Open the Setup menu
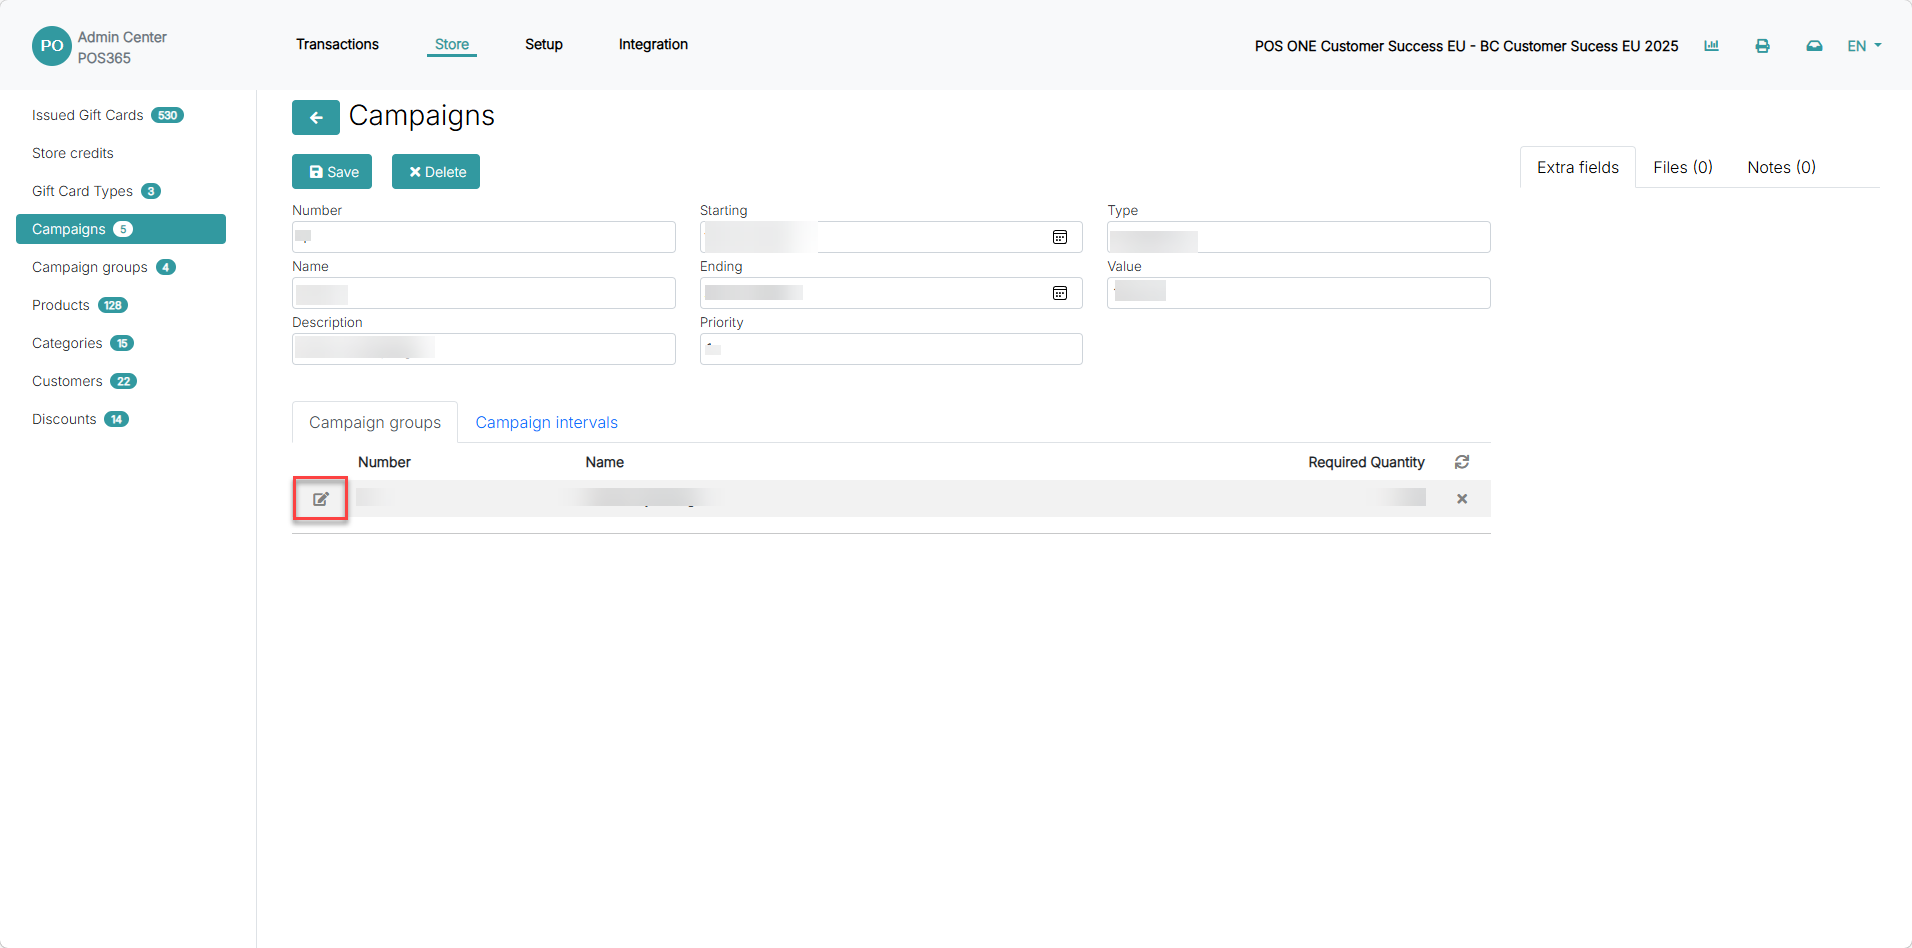This screenshot has width=1912, height=948. click(544, 44)
